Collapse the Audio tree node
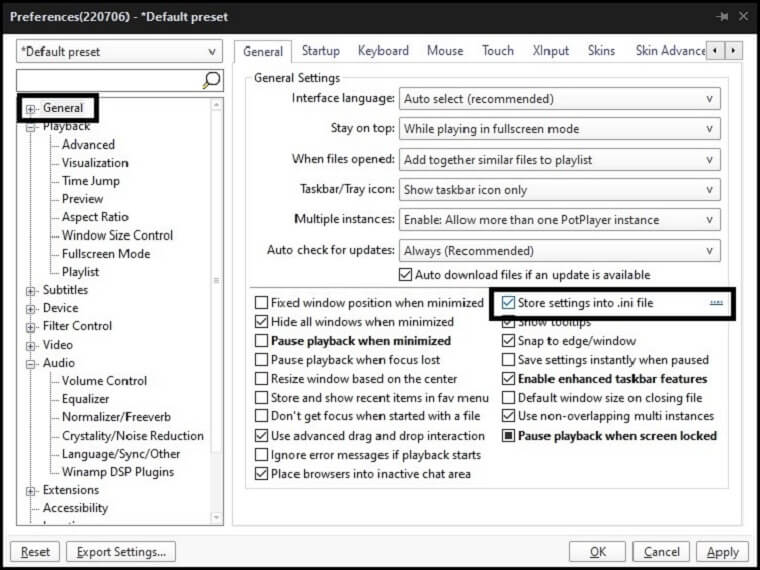The width and height of the screenshot is (760, 570). tap(31, 364)
